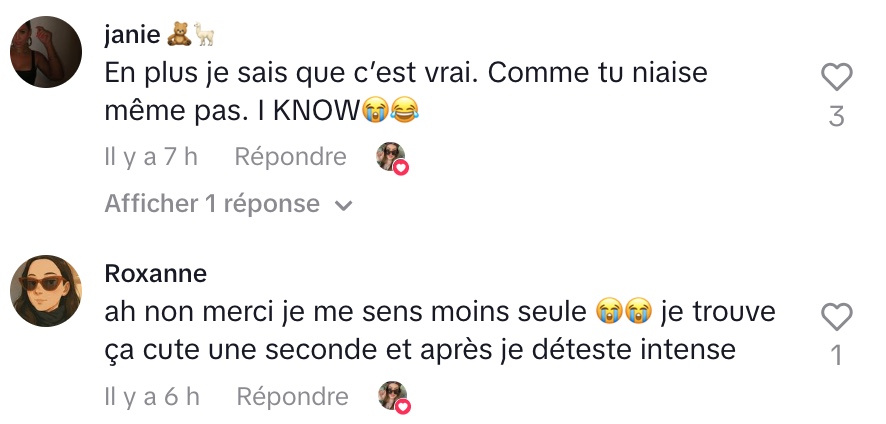Like Roxanne's comment with the heart
This screenshot has height=424, width=886.
(x=836, y=318)
